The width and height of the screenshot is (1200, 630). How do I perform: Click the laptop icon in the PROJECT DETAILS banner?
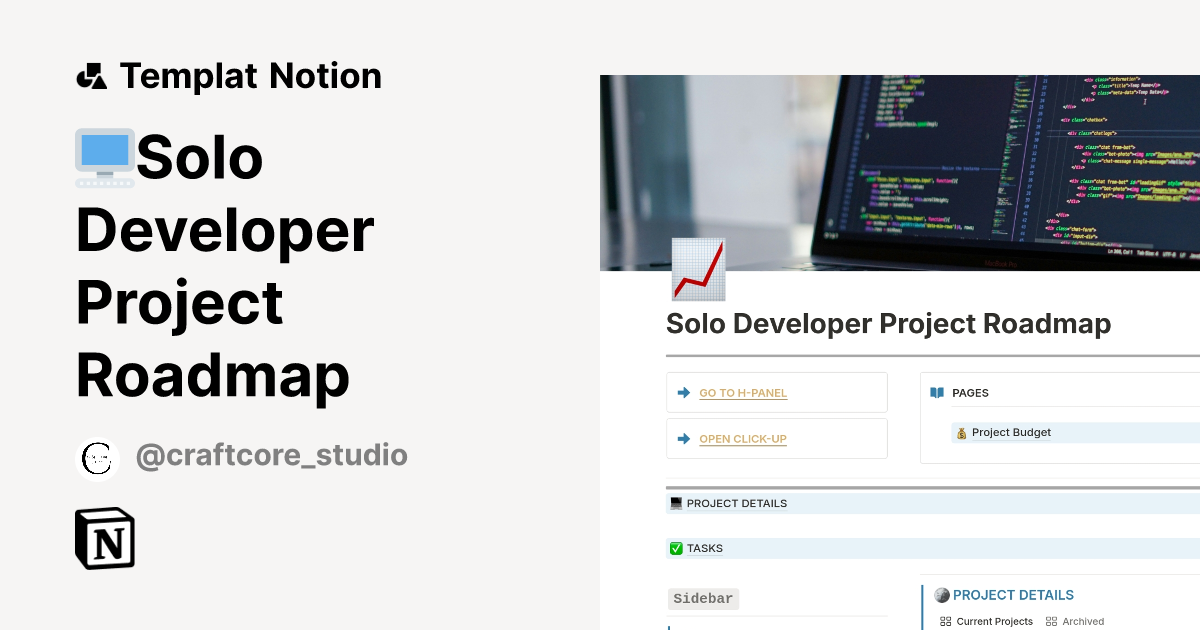tap(676, 503)
